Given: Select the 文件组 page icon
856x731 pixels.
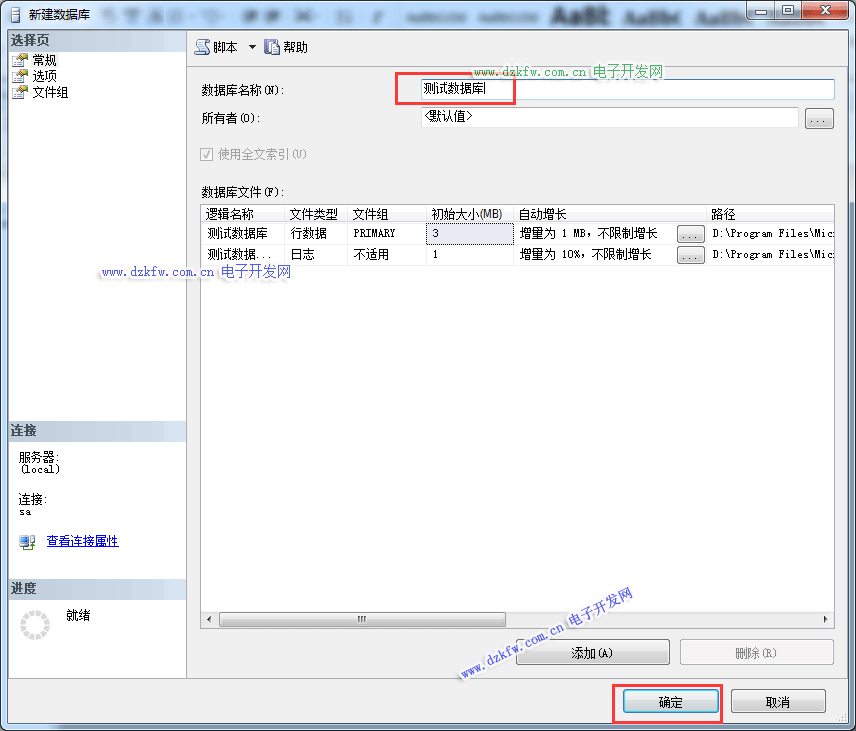Looking at the screenshot, I should 19,92.
